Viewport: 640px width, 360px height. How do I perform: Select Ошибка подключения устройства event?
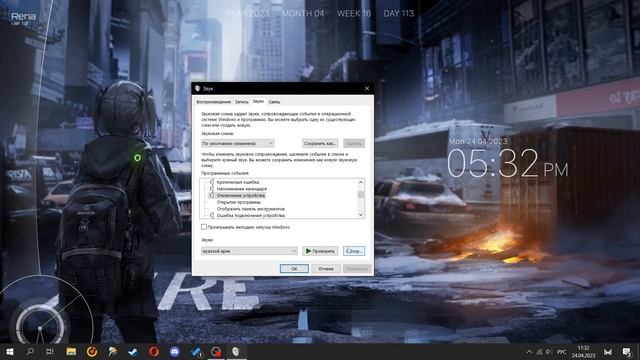point(251,215)
